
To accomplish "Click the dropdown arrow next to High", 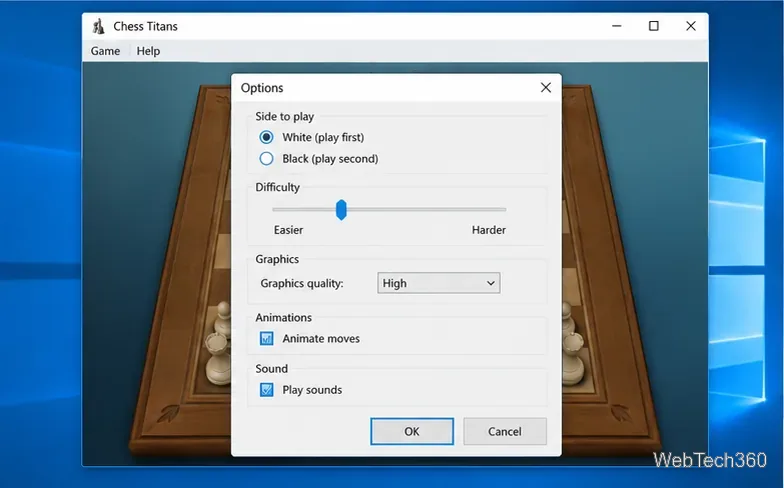I will [x=490, y=284].
